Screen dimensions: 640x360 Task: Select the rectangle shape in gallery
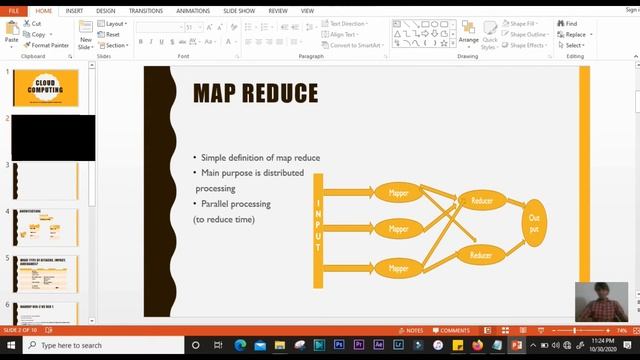click(x=425, y=24)
